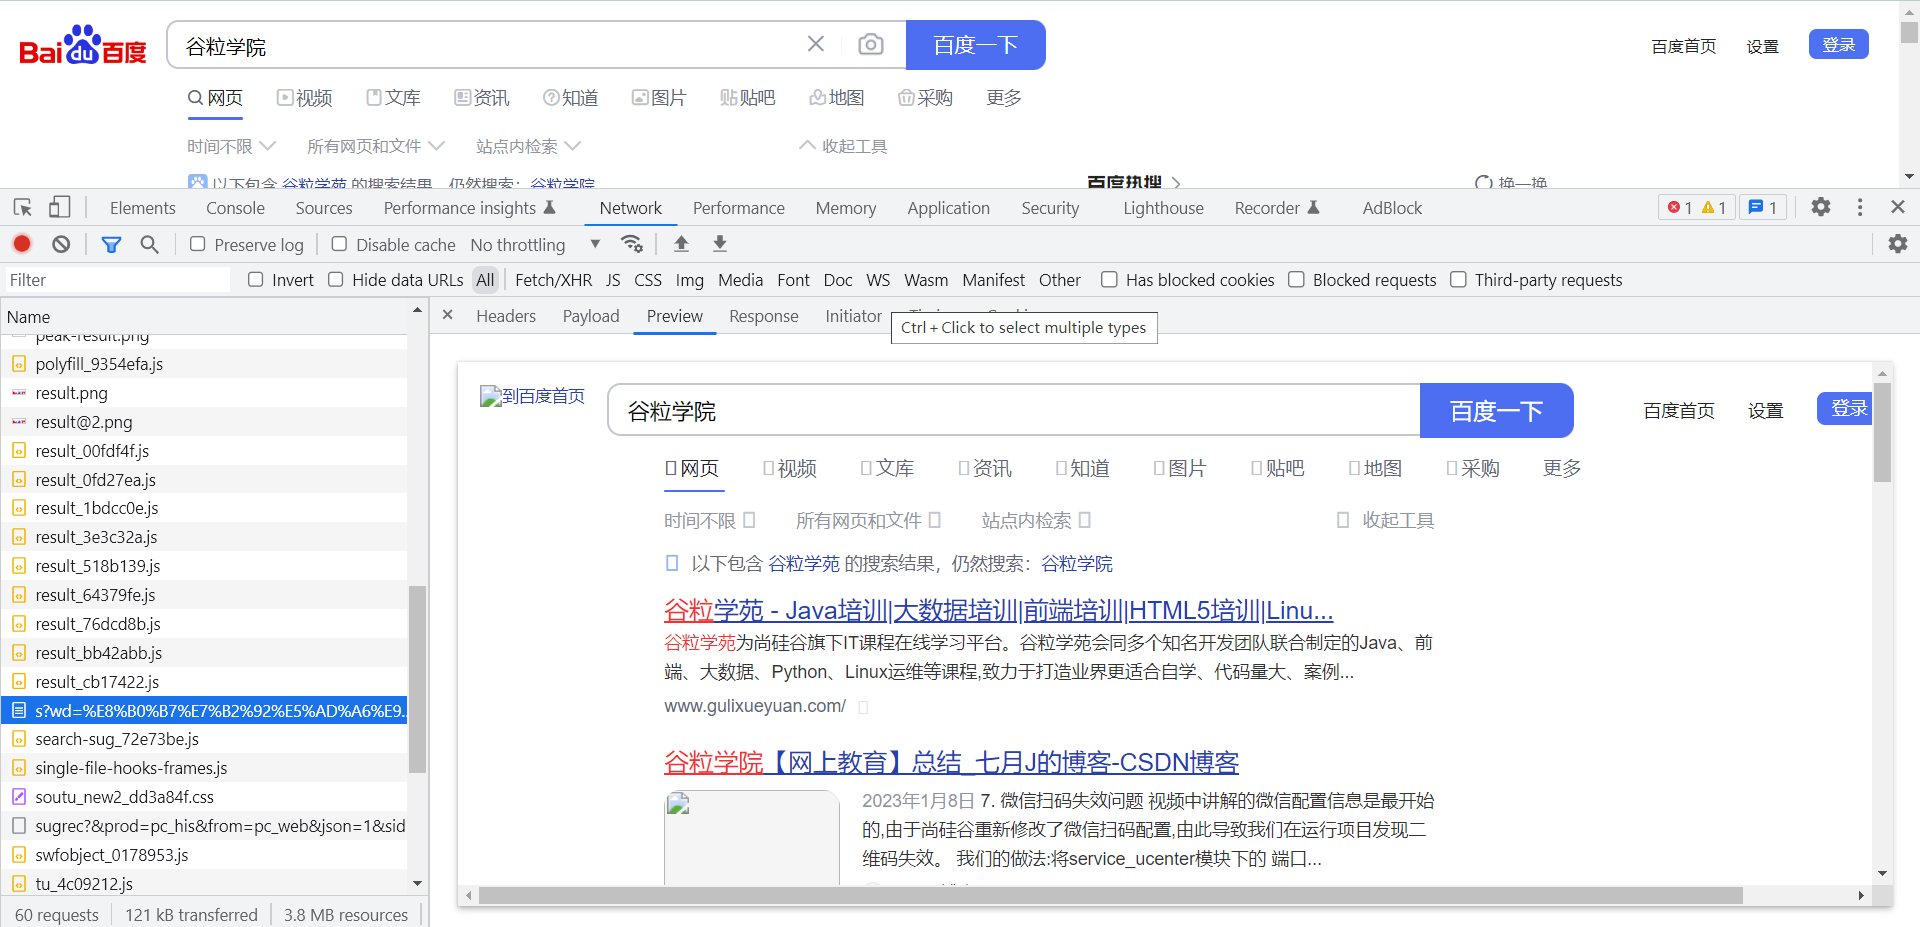Viewport: 1920px width, 927px height.
Task: Click preview pane vertical scrollbar thumb
Action: tap(1882, 432)
